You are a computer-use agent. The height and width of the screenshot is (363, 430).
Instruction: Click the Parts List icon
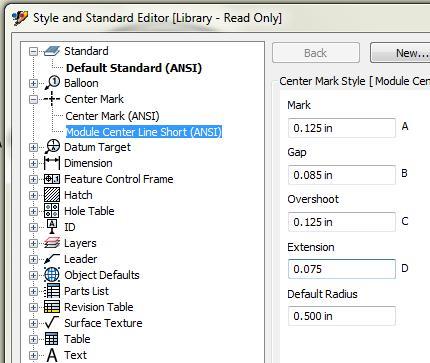click(x=52, y=291)
